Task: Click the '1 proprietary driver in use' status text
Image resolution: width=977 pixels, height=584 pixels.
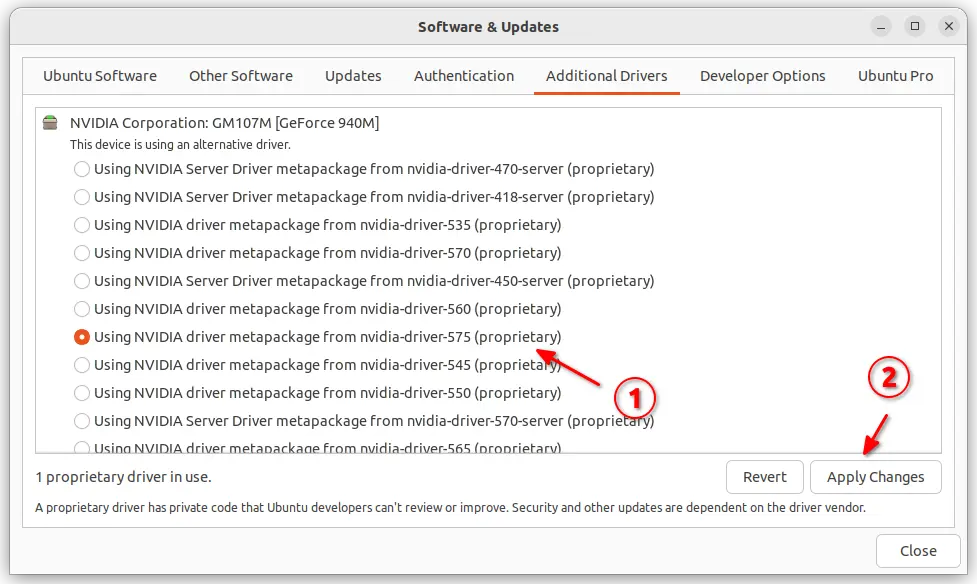Action: point(123,477)
